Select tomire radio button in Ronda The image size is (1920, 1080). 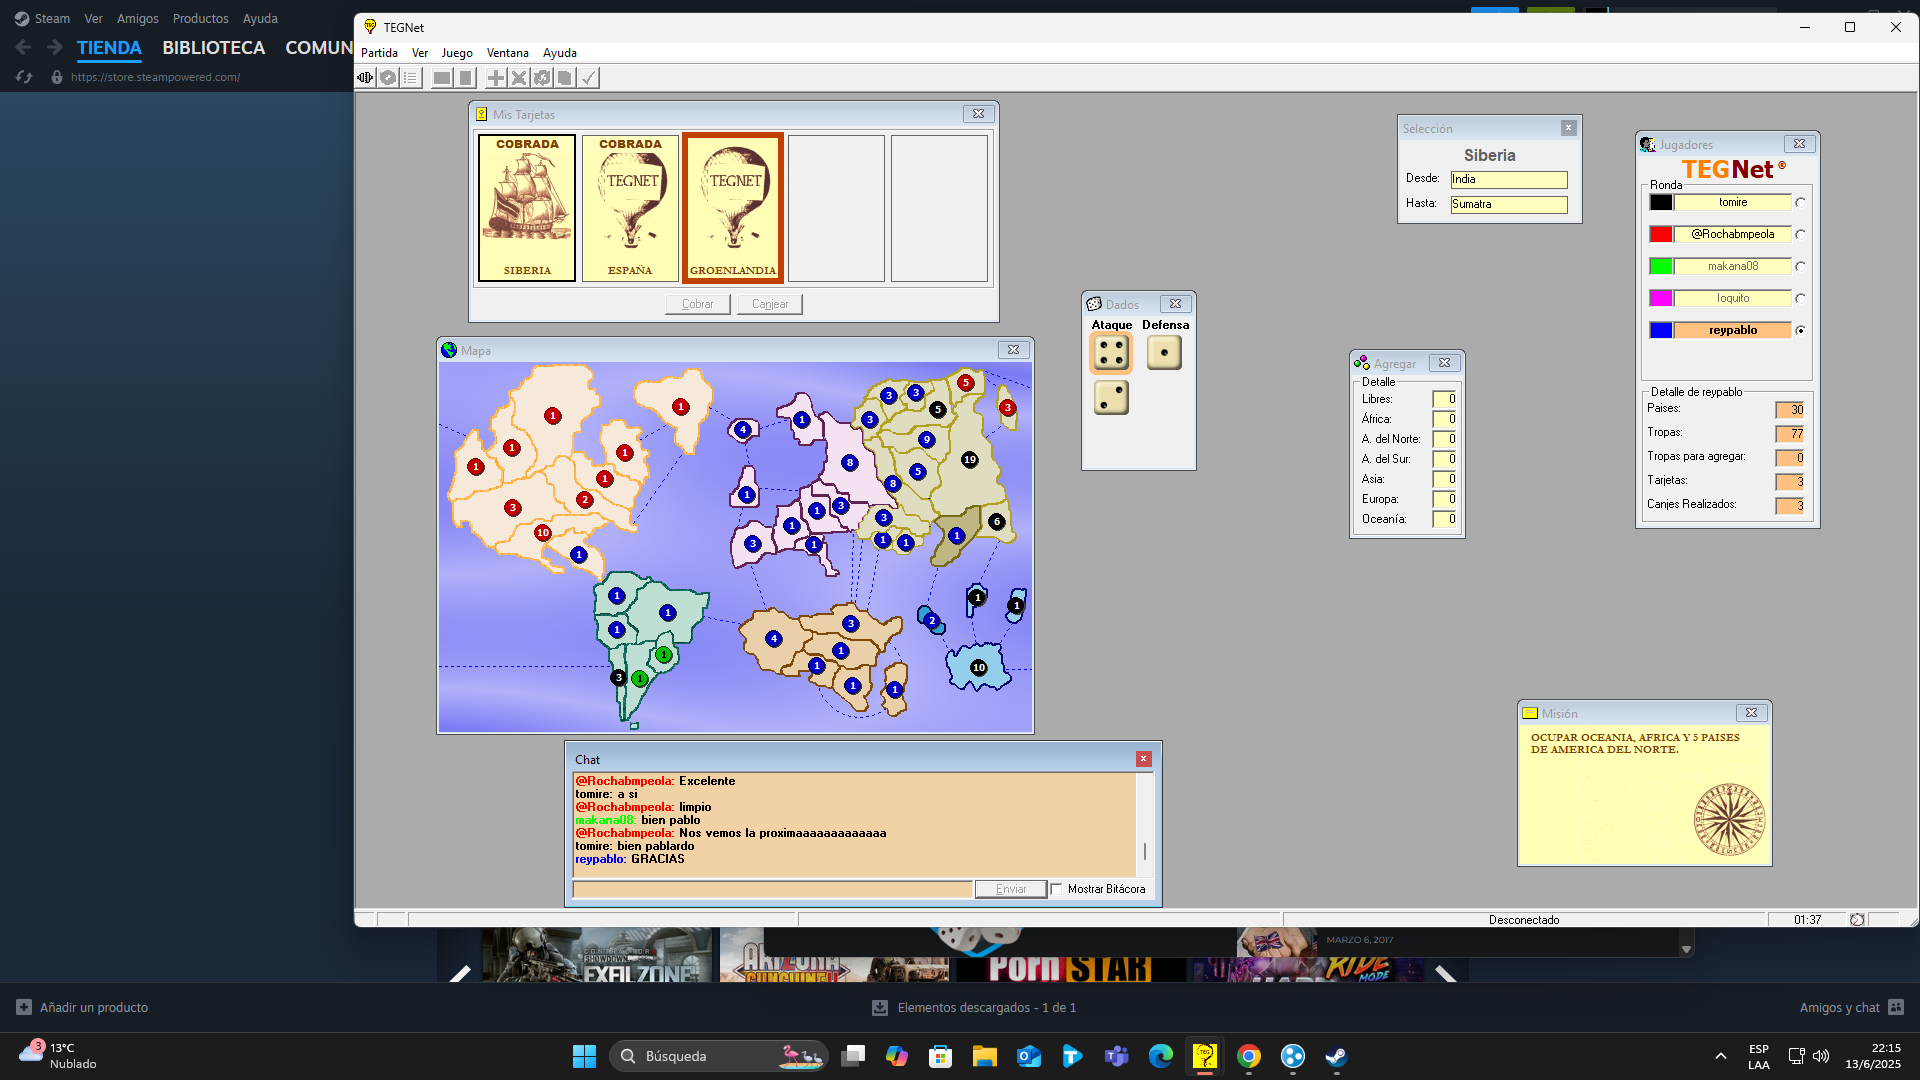1800,203
